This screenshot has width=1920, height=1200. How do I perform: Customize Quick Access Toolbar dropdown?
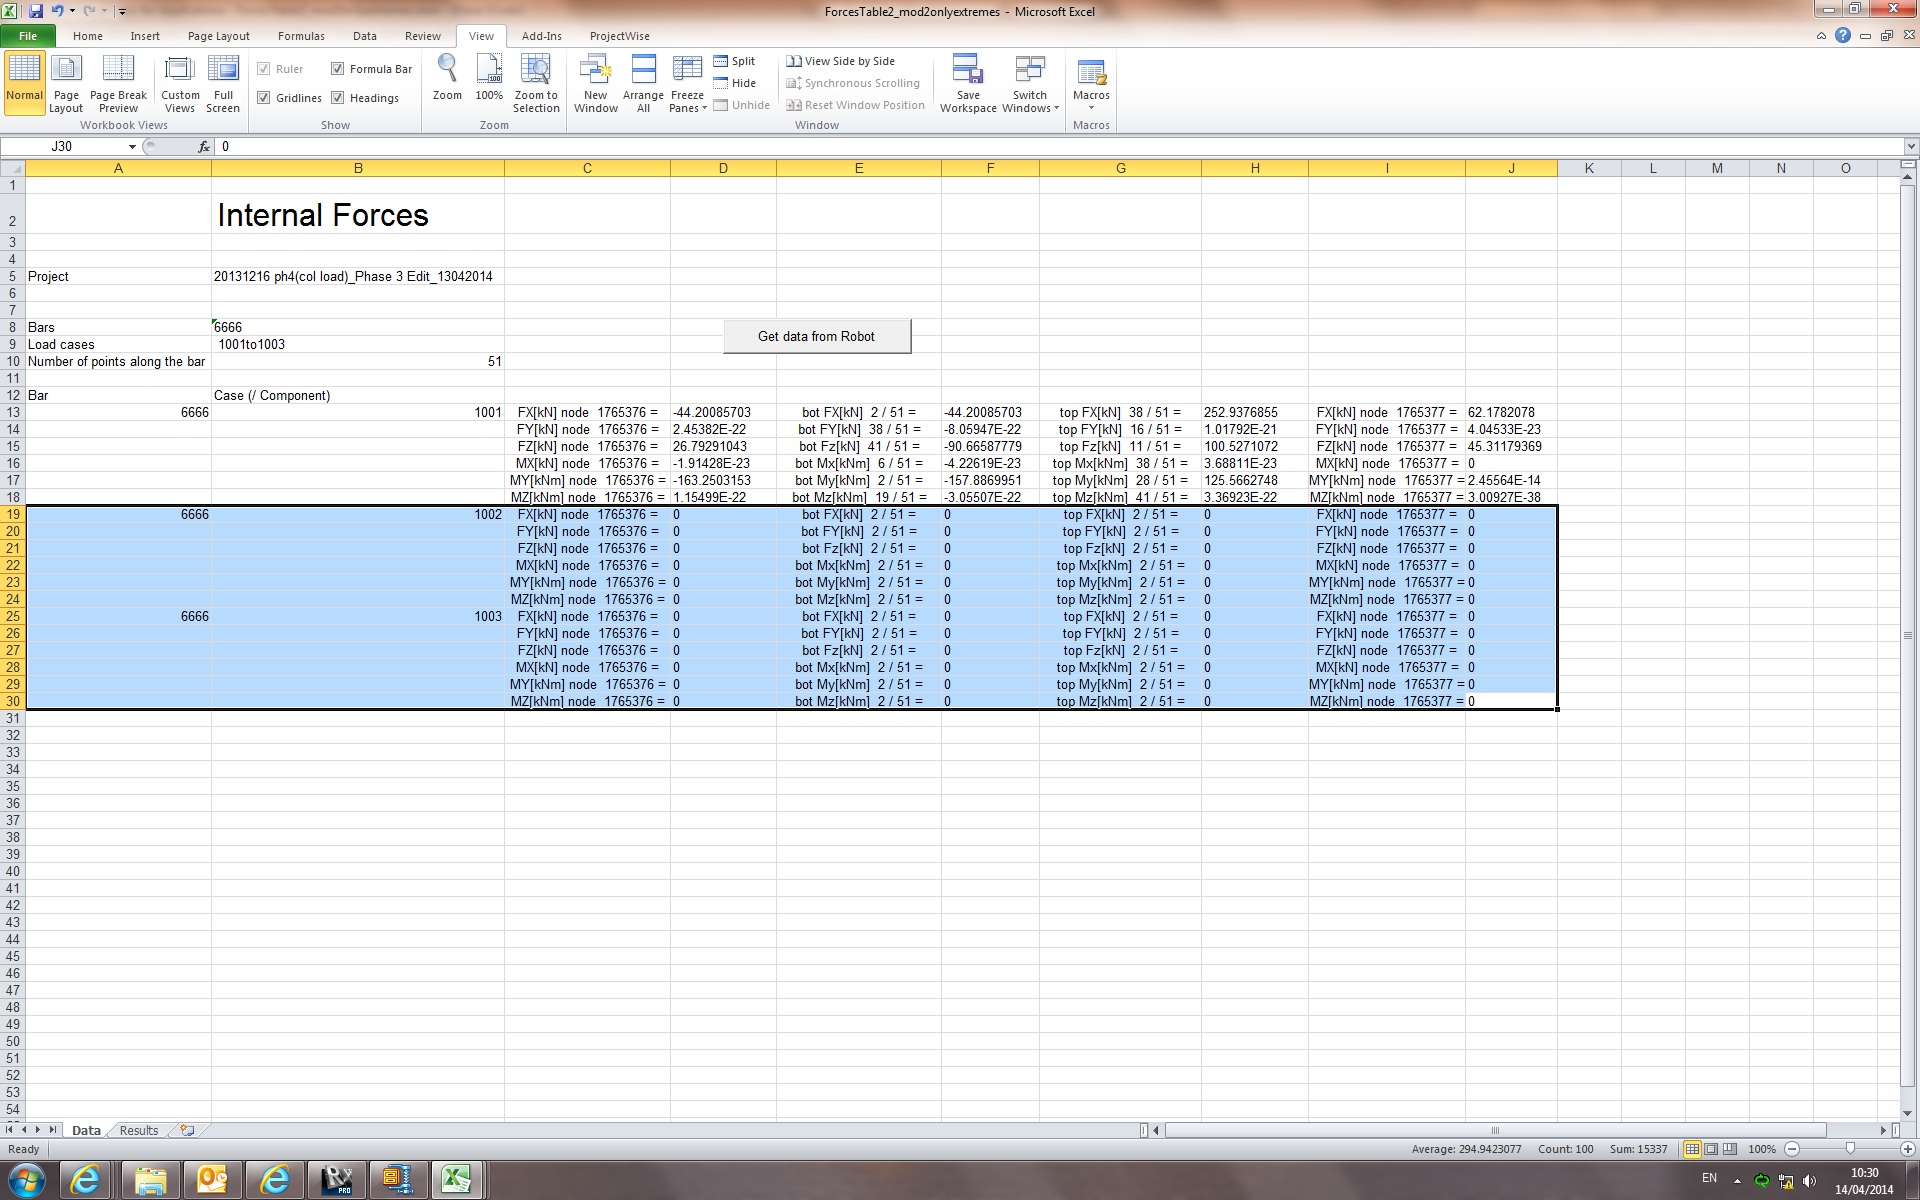click(122, 12)
